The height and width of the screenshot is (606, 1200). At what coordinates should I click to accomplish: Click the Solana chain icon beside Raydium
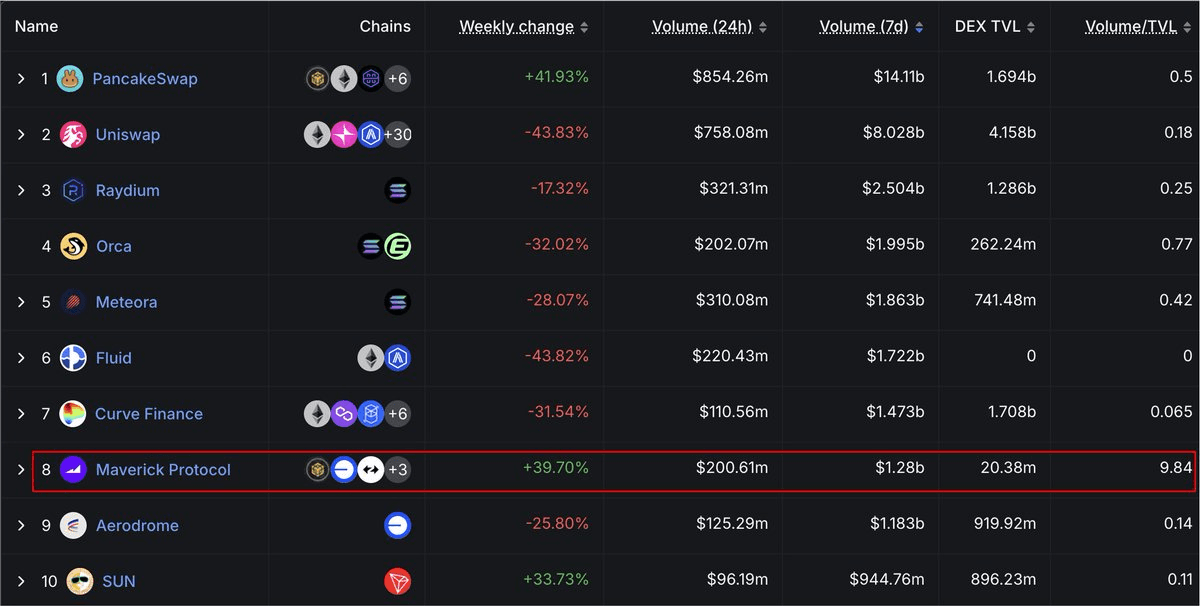398,189
